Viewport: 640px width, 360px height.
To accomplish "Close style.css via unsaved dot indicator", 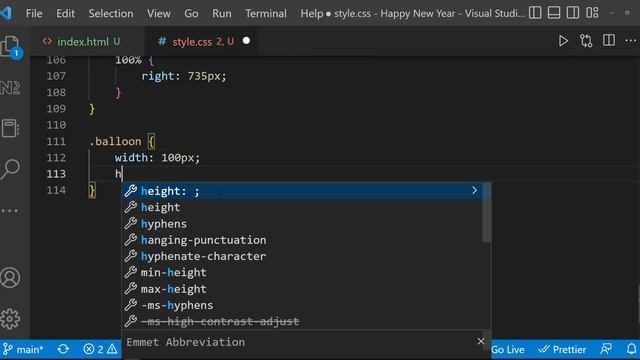I will 246,41.
